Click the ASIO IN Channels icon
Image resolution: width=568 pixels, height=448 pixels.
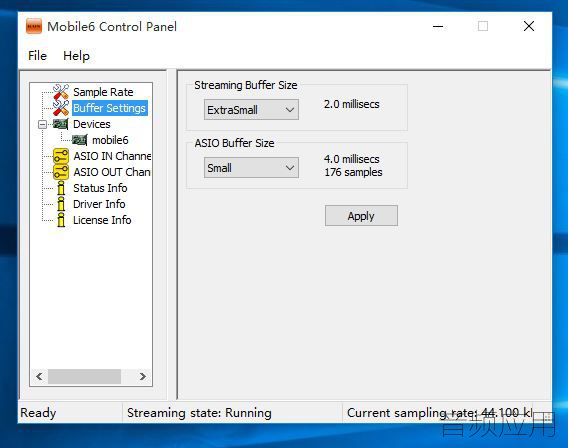(x=61, y=156)
